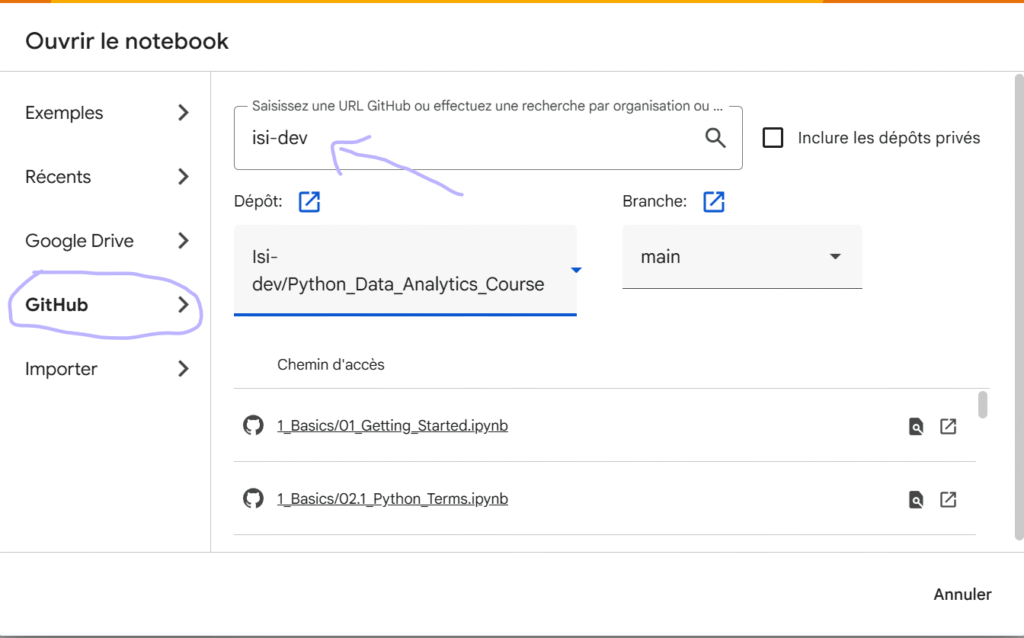Open 02.1_Python_Terms.ipynb in new tab icon
This screenshot has height=638, width=1024.
[948, 500]
